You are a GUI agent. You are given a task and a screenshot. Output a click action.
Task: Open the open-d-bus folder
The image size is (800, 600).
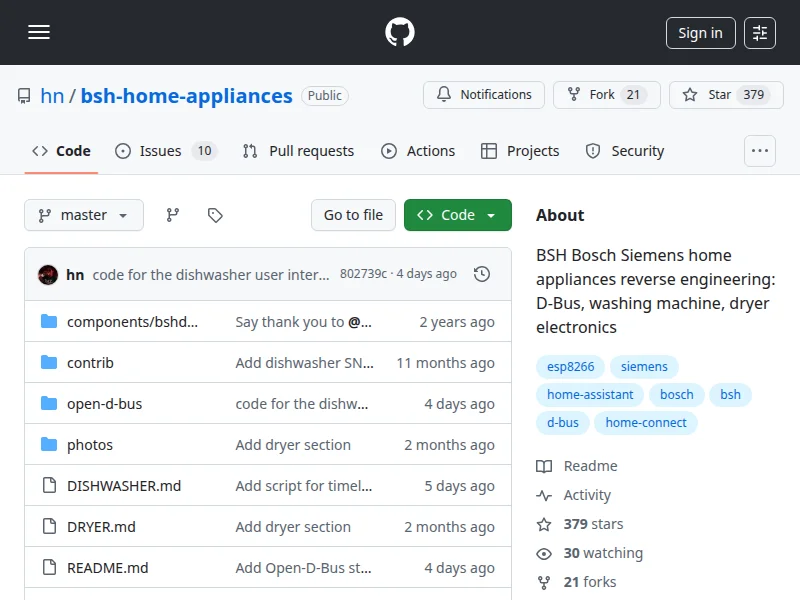[104, 404]
